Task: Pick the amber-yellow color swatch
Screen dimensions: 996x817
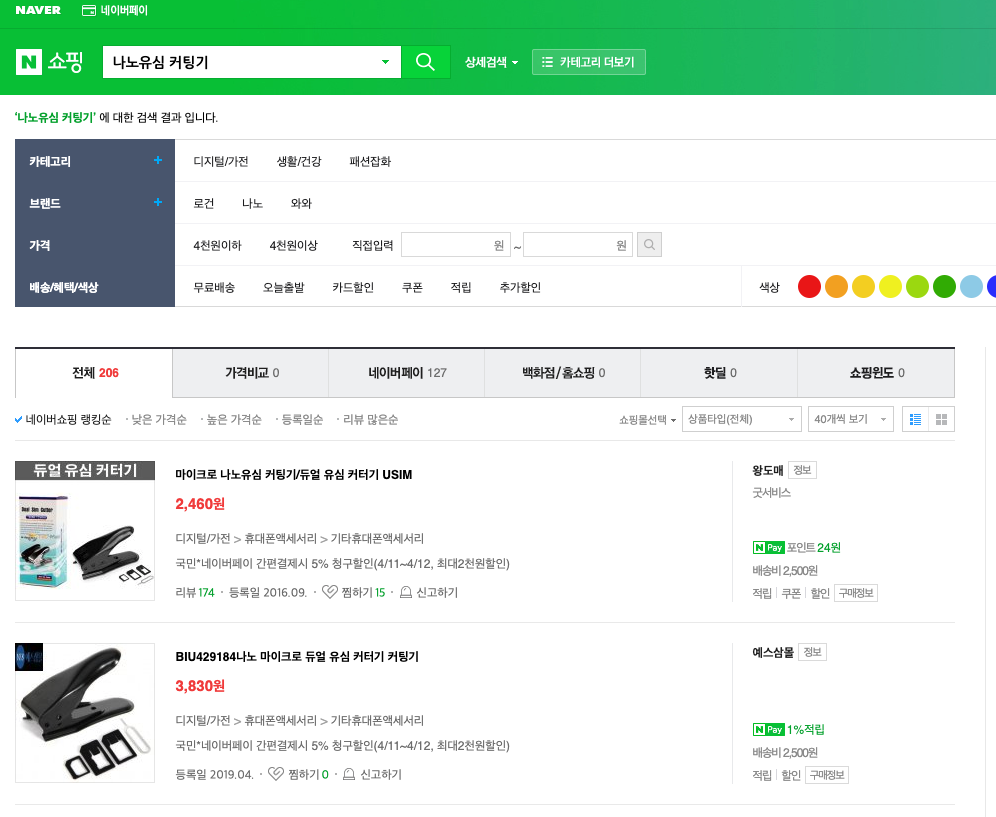Action: [x=863, y=287]
